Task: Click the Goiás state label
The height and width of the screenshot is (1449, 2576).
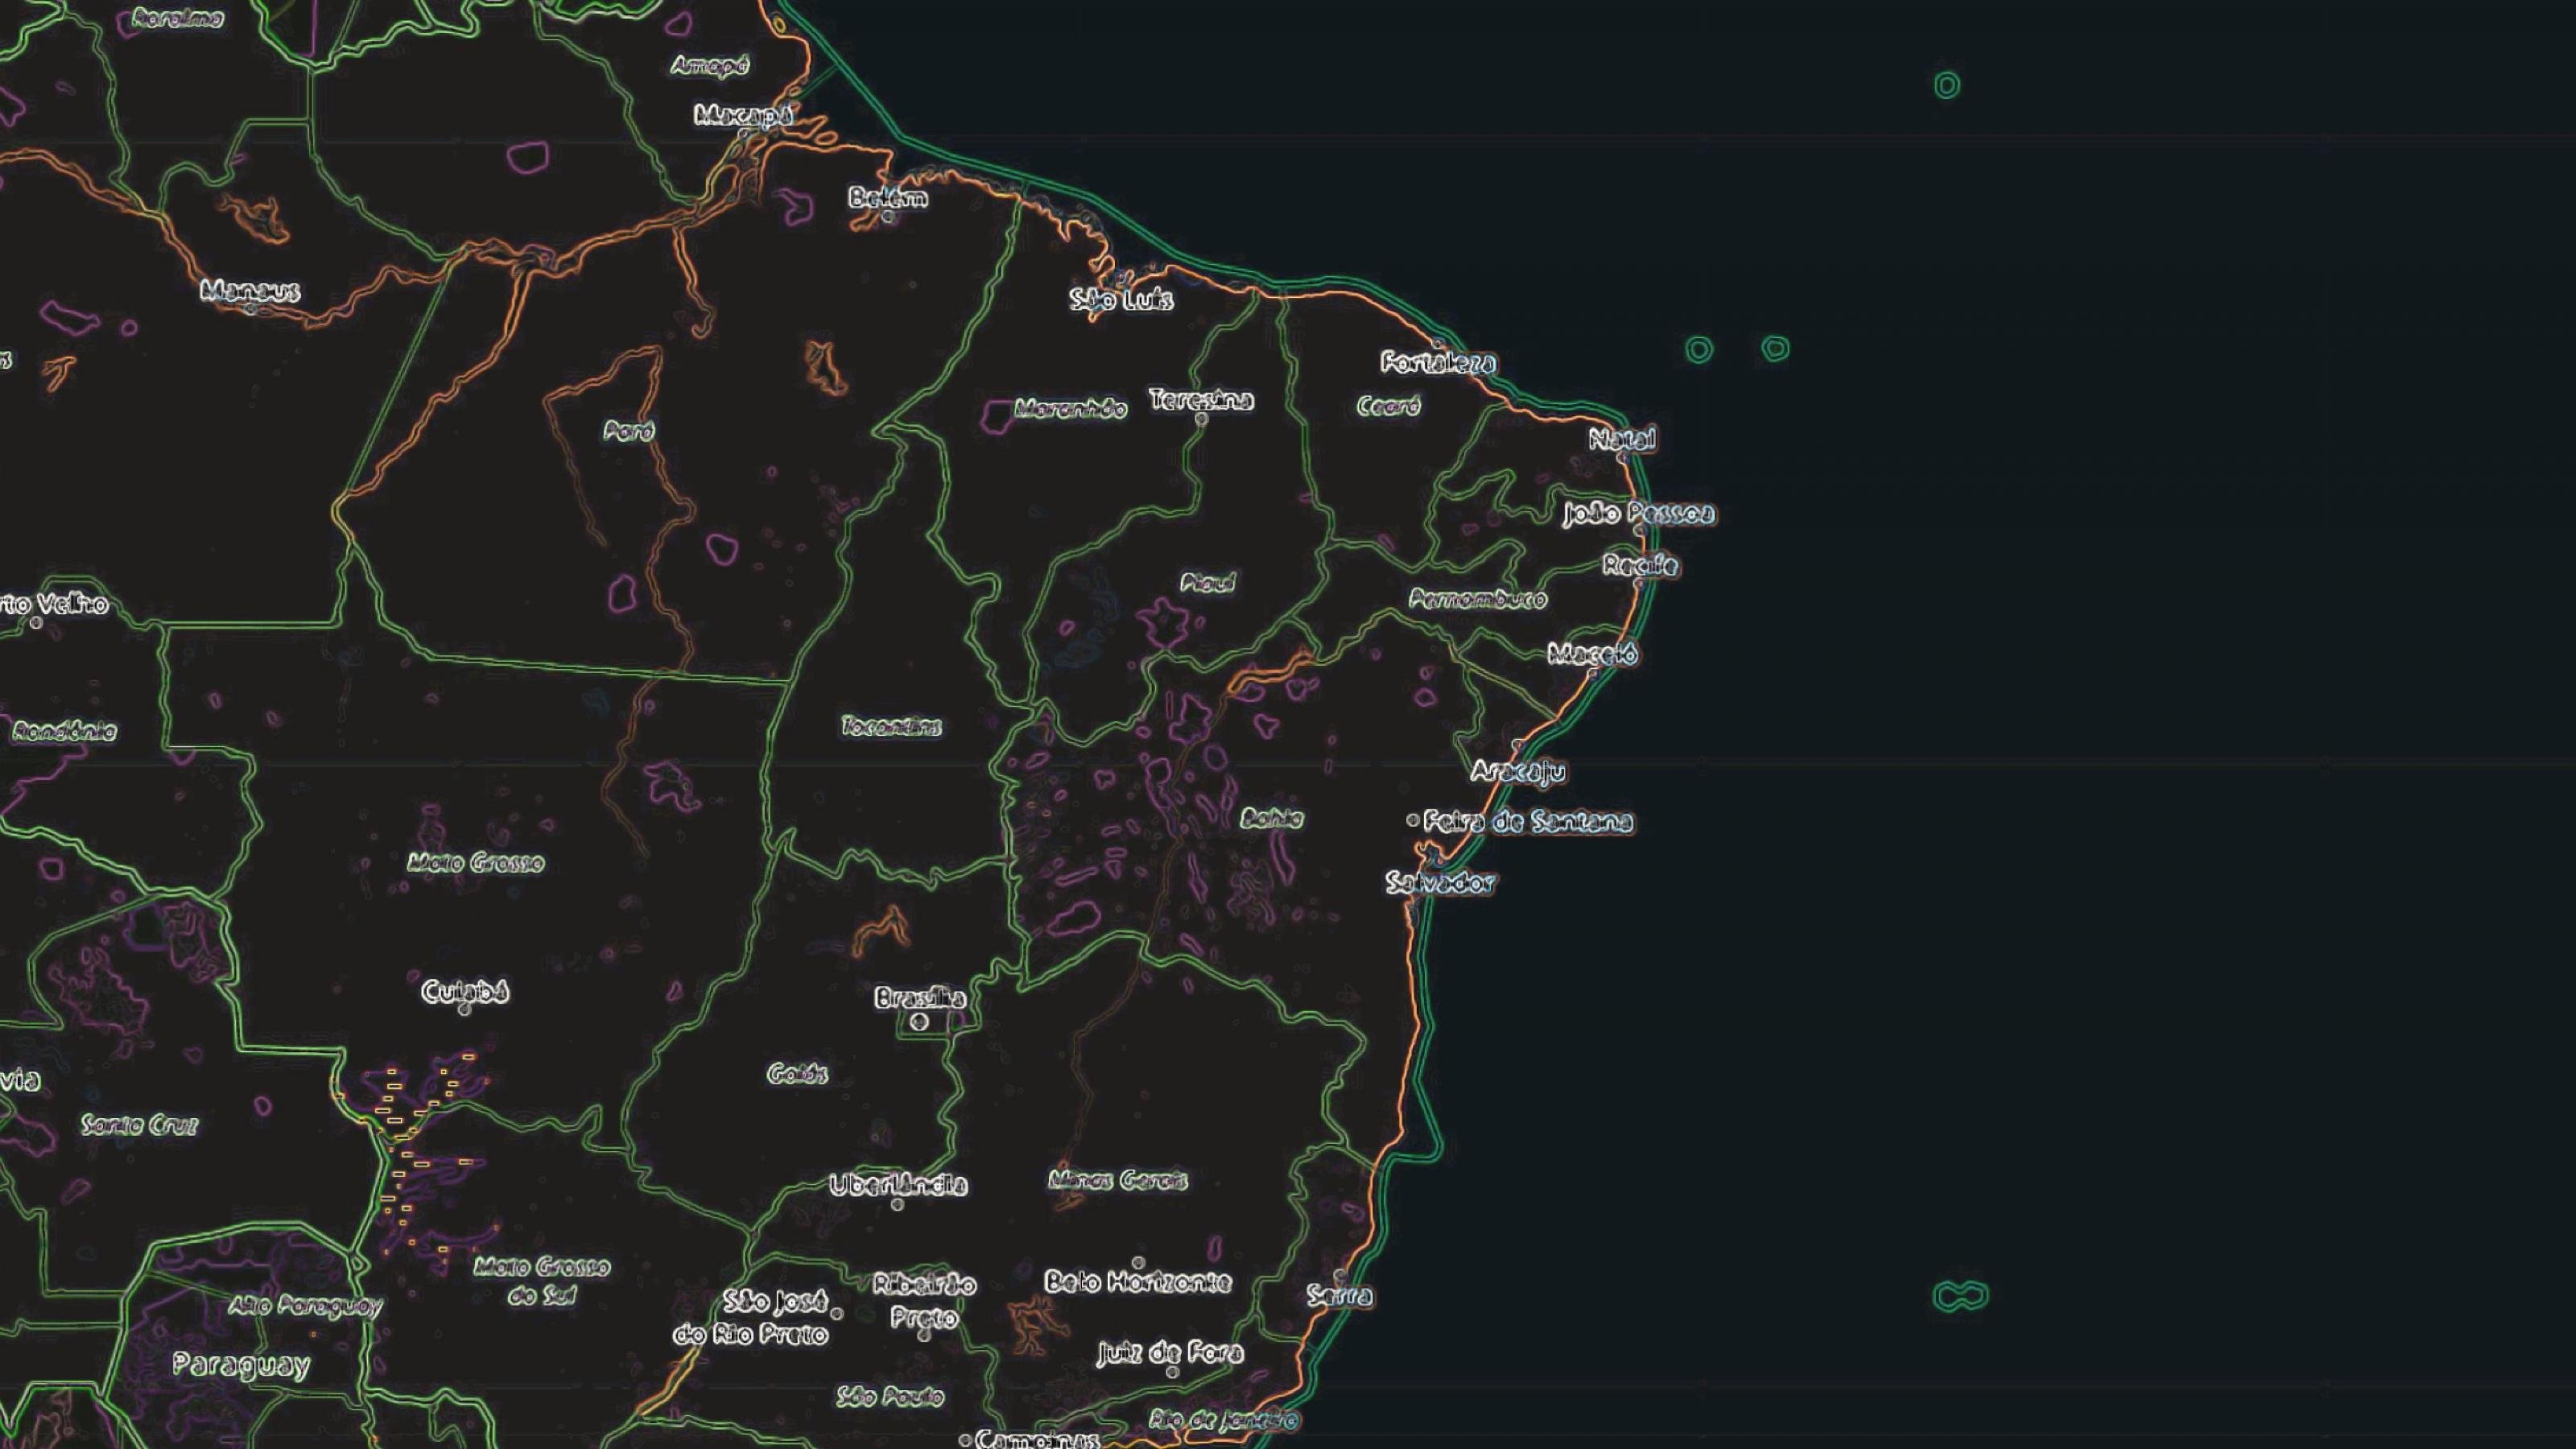Action: tap(797, 1074)
